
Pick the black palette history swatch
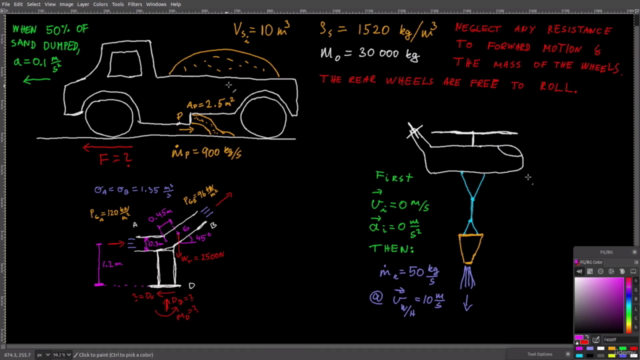(590, 356)
